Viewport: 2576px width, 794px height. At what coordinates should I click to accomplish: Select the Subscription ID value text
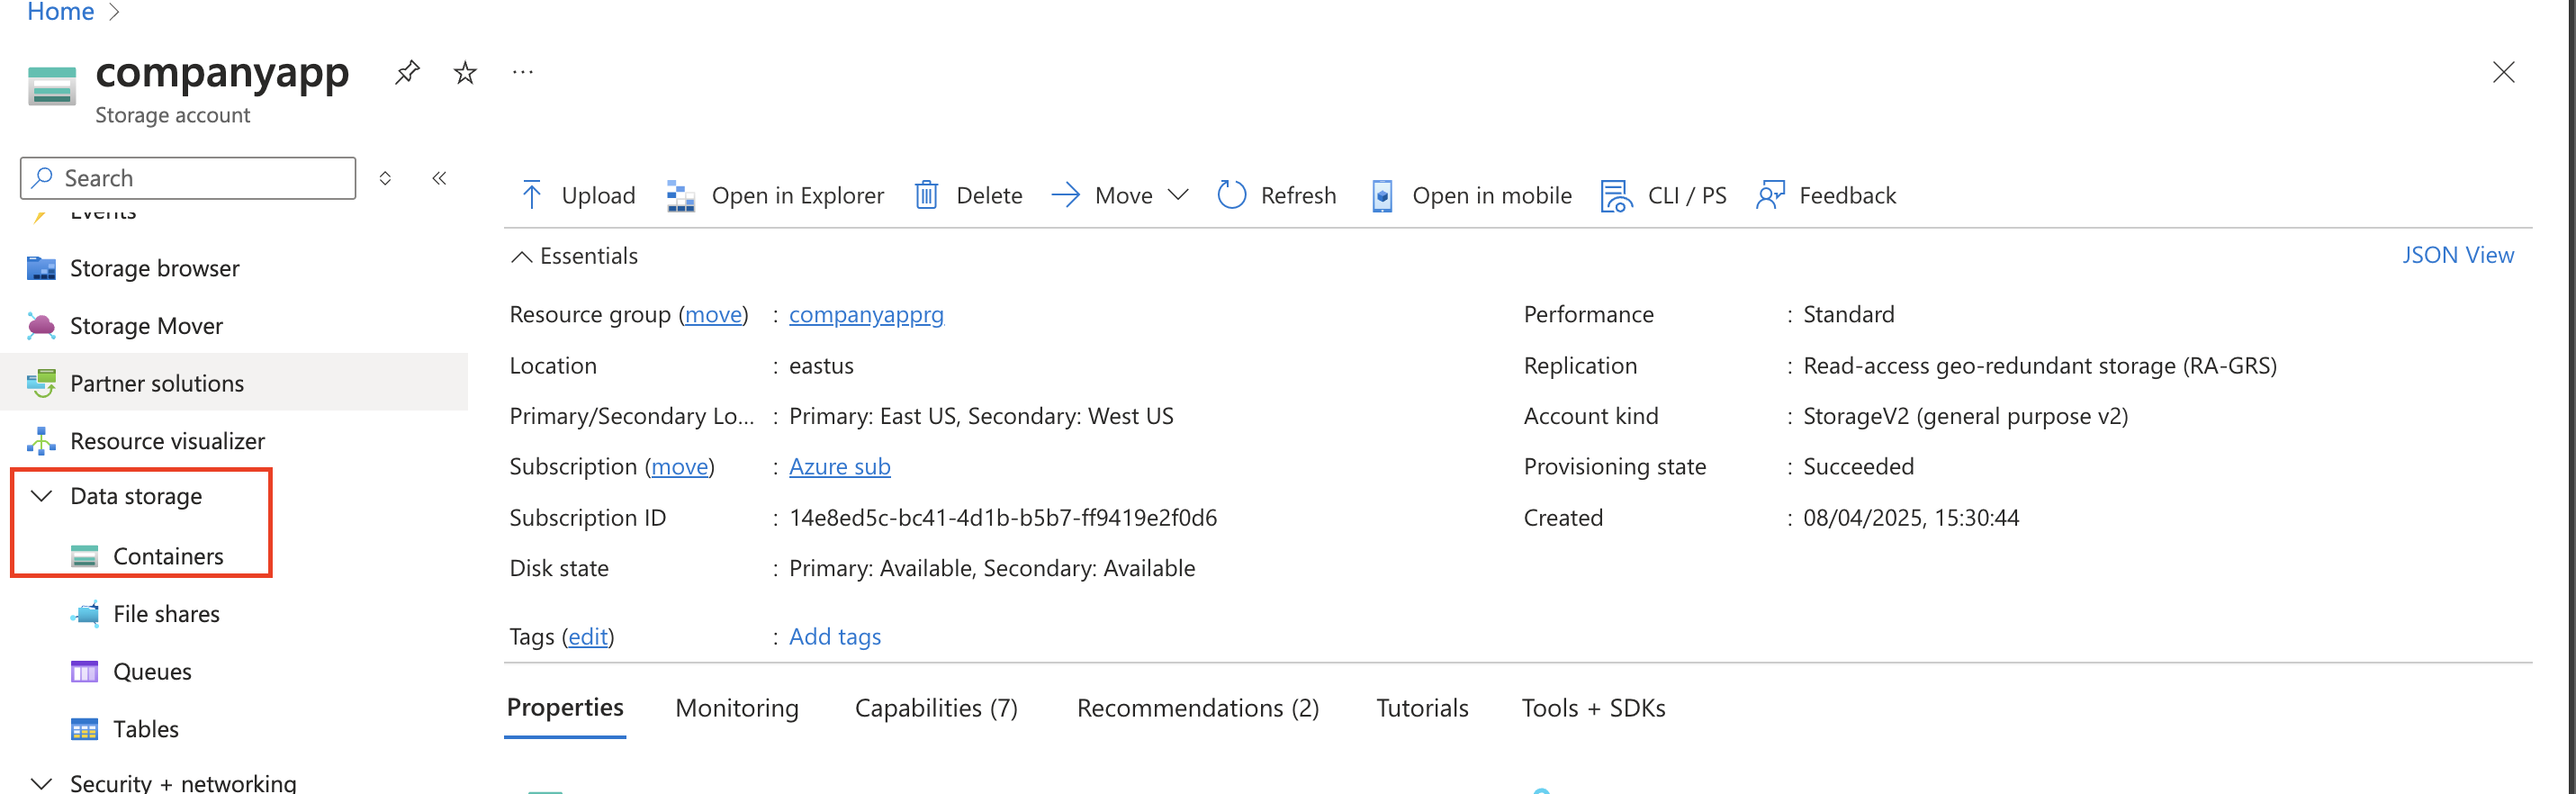(x=1003, y=518)
